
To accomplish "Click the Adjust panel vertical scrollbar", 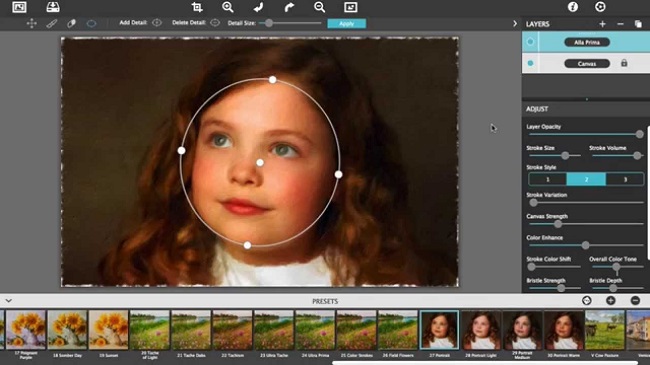I will point(648,193).
